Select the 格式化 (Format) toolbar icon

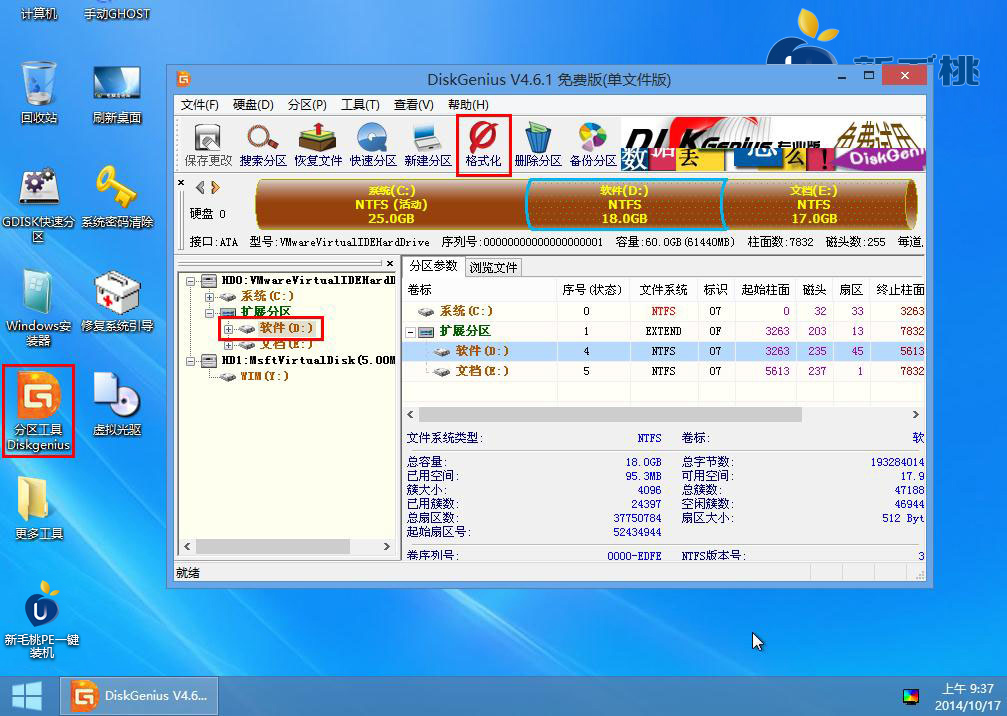click(x=483, y=143)
